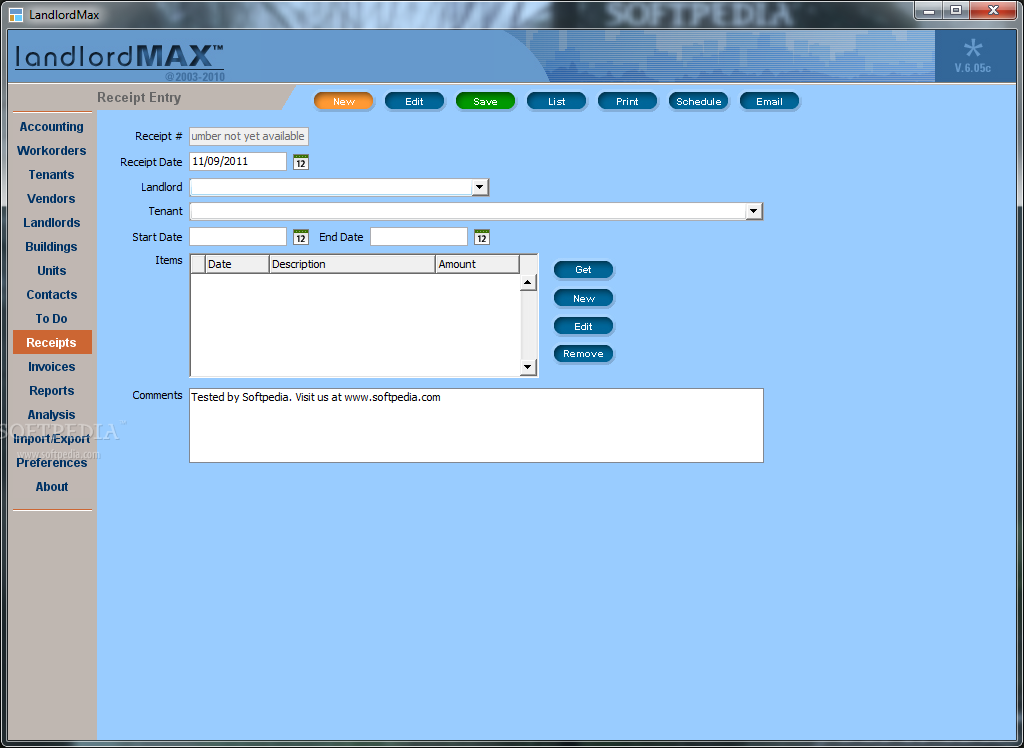Click the Receipt Date input field
Viewport: 1024px width, 748px height.
(x=238, y=161)
